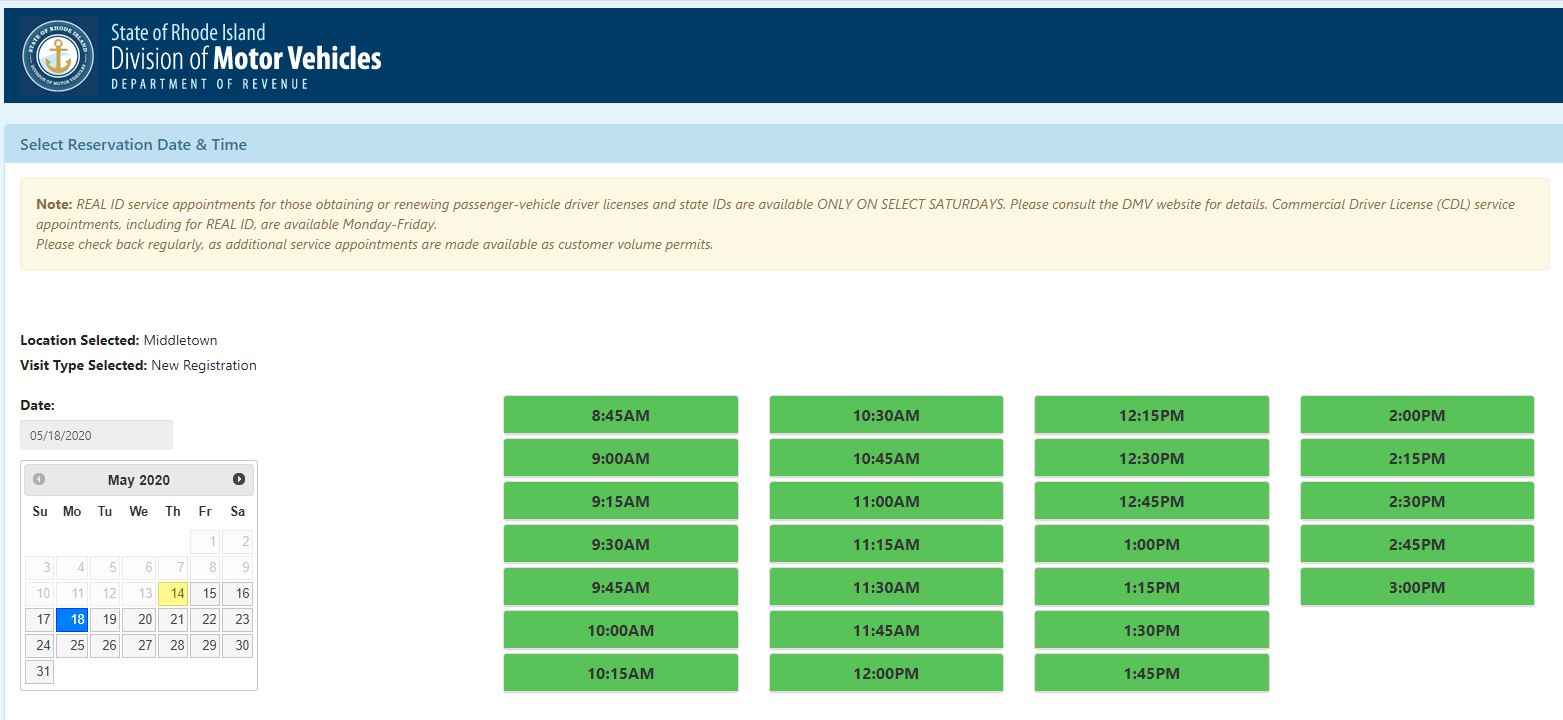This screenshot has height=720, width=1563.
Task: Select the 1:45PM time button
Action: (x=1151, y=673)
